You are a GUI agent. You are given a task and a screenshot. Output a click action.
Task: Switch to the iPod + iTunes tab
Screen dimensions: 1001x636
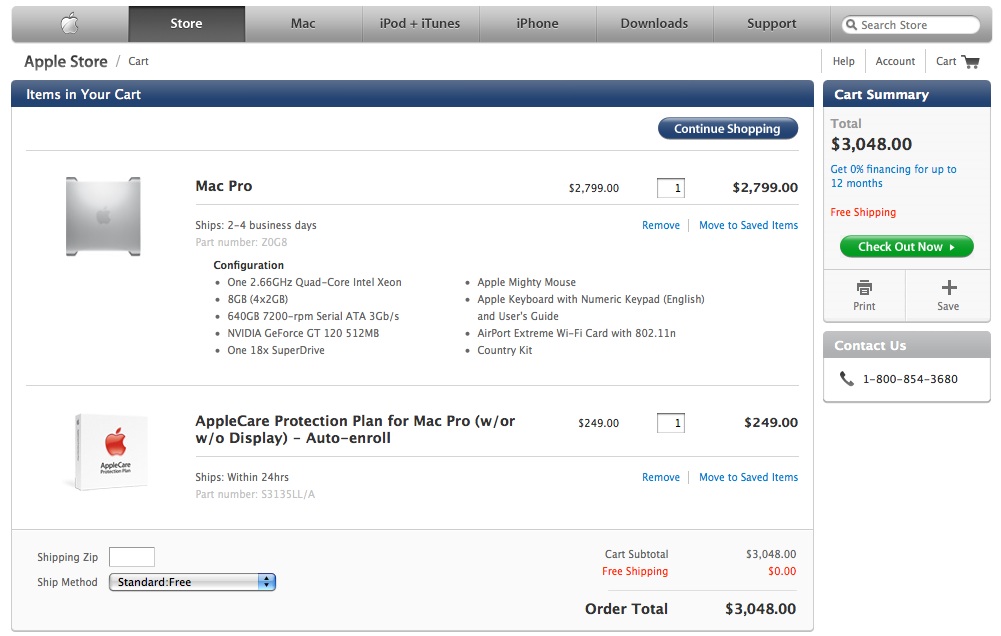(x=420, y=24)
